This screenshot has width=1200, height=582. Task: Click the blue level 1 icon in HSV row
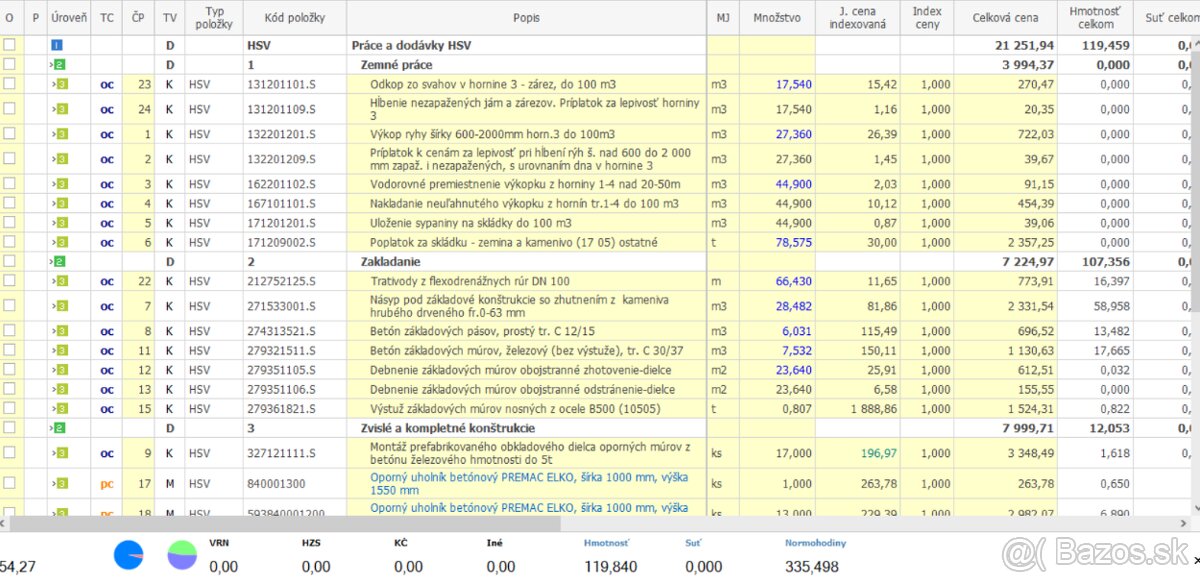[x=57, y=45]
